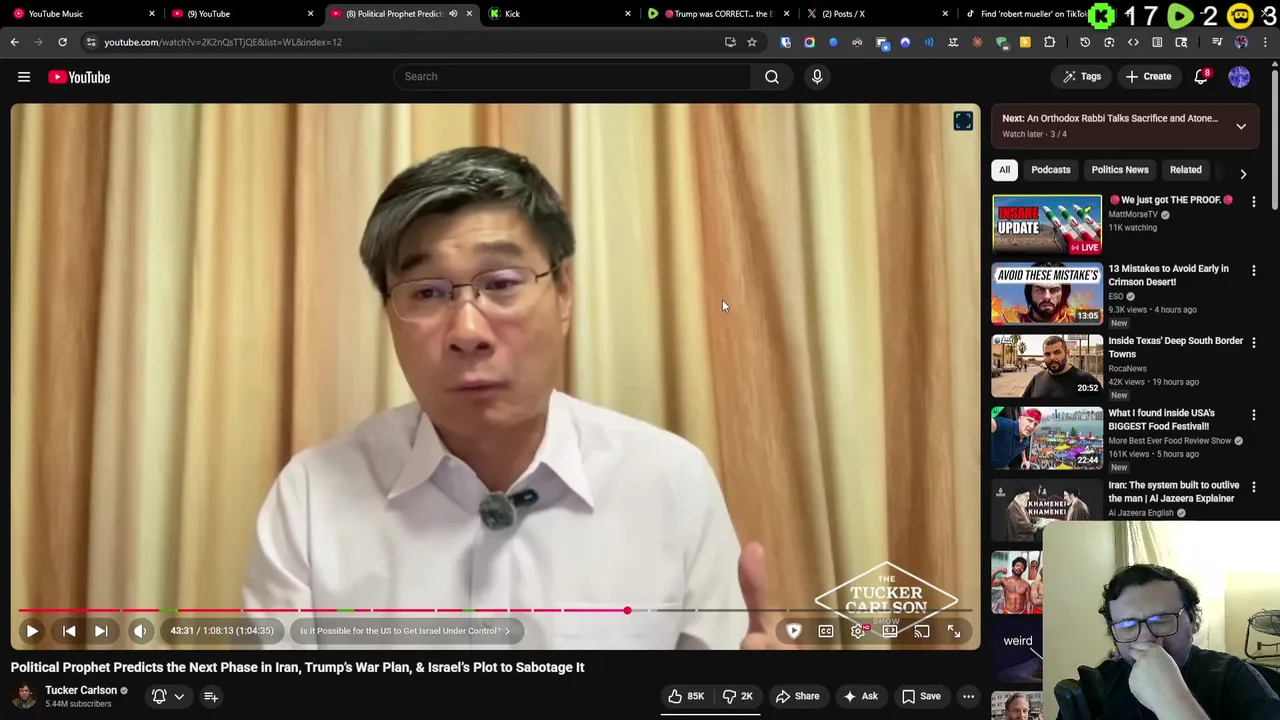Like the video (85K)

[x=686, y=696]
